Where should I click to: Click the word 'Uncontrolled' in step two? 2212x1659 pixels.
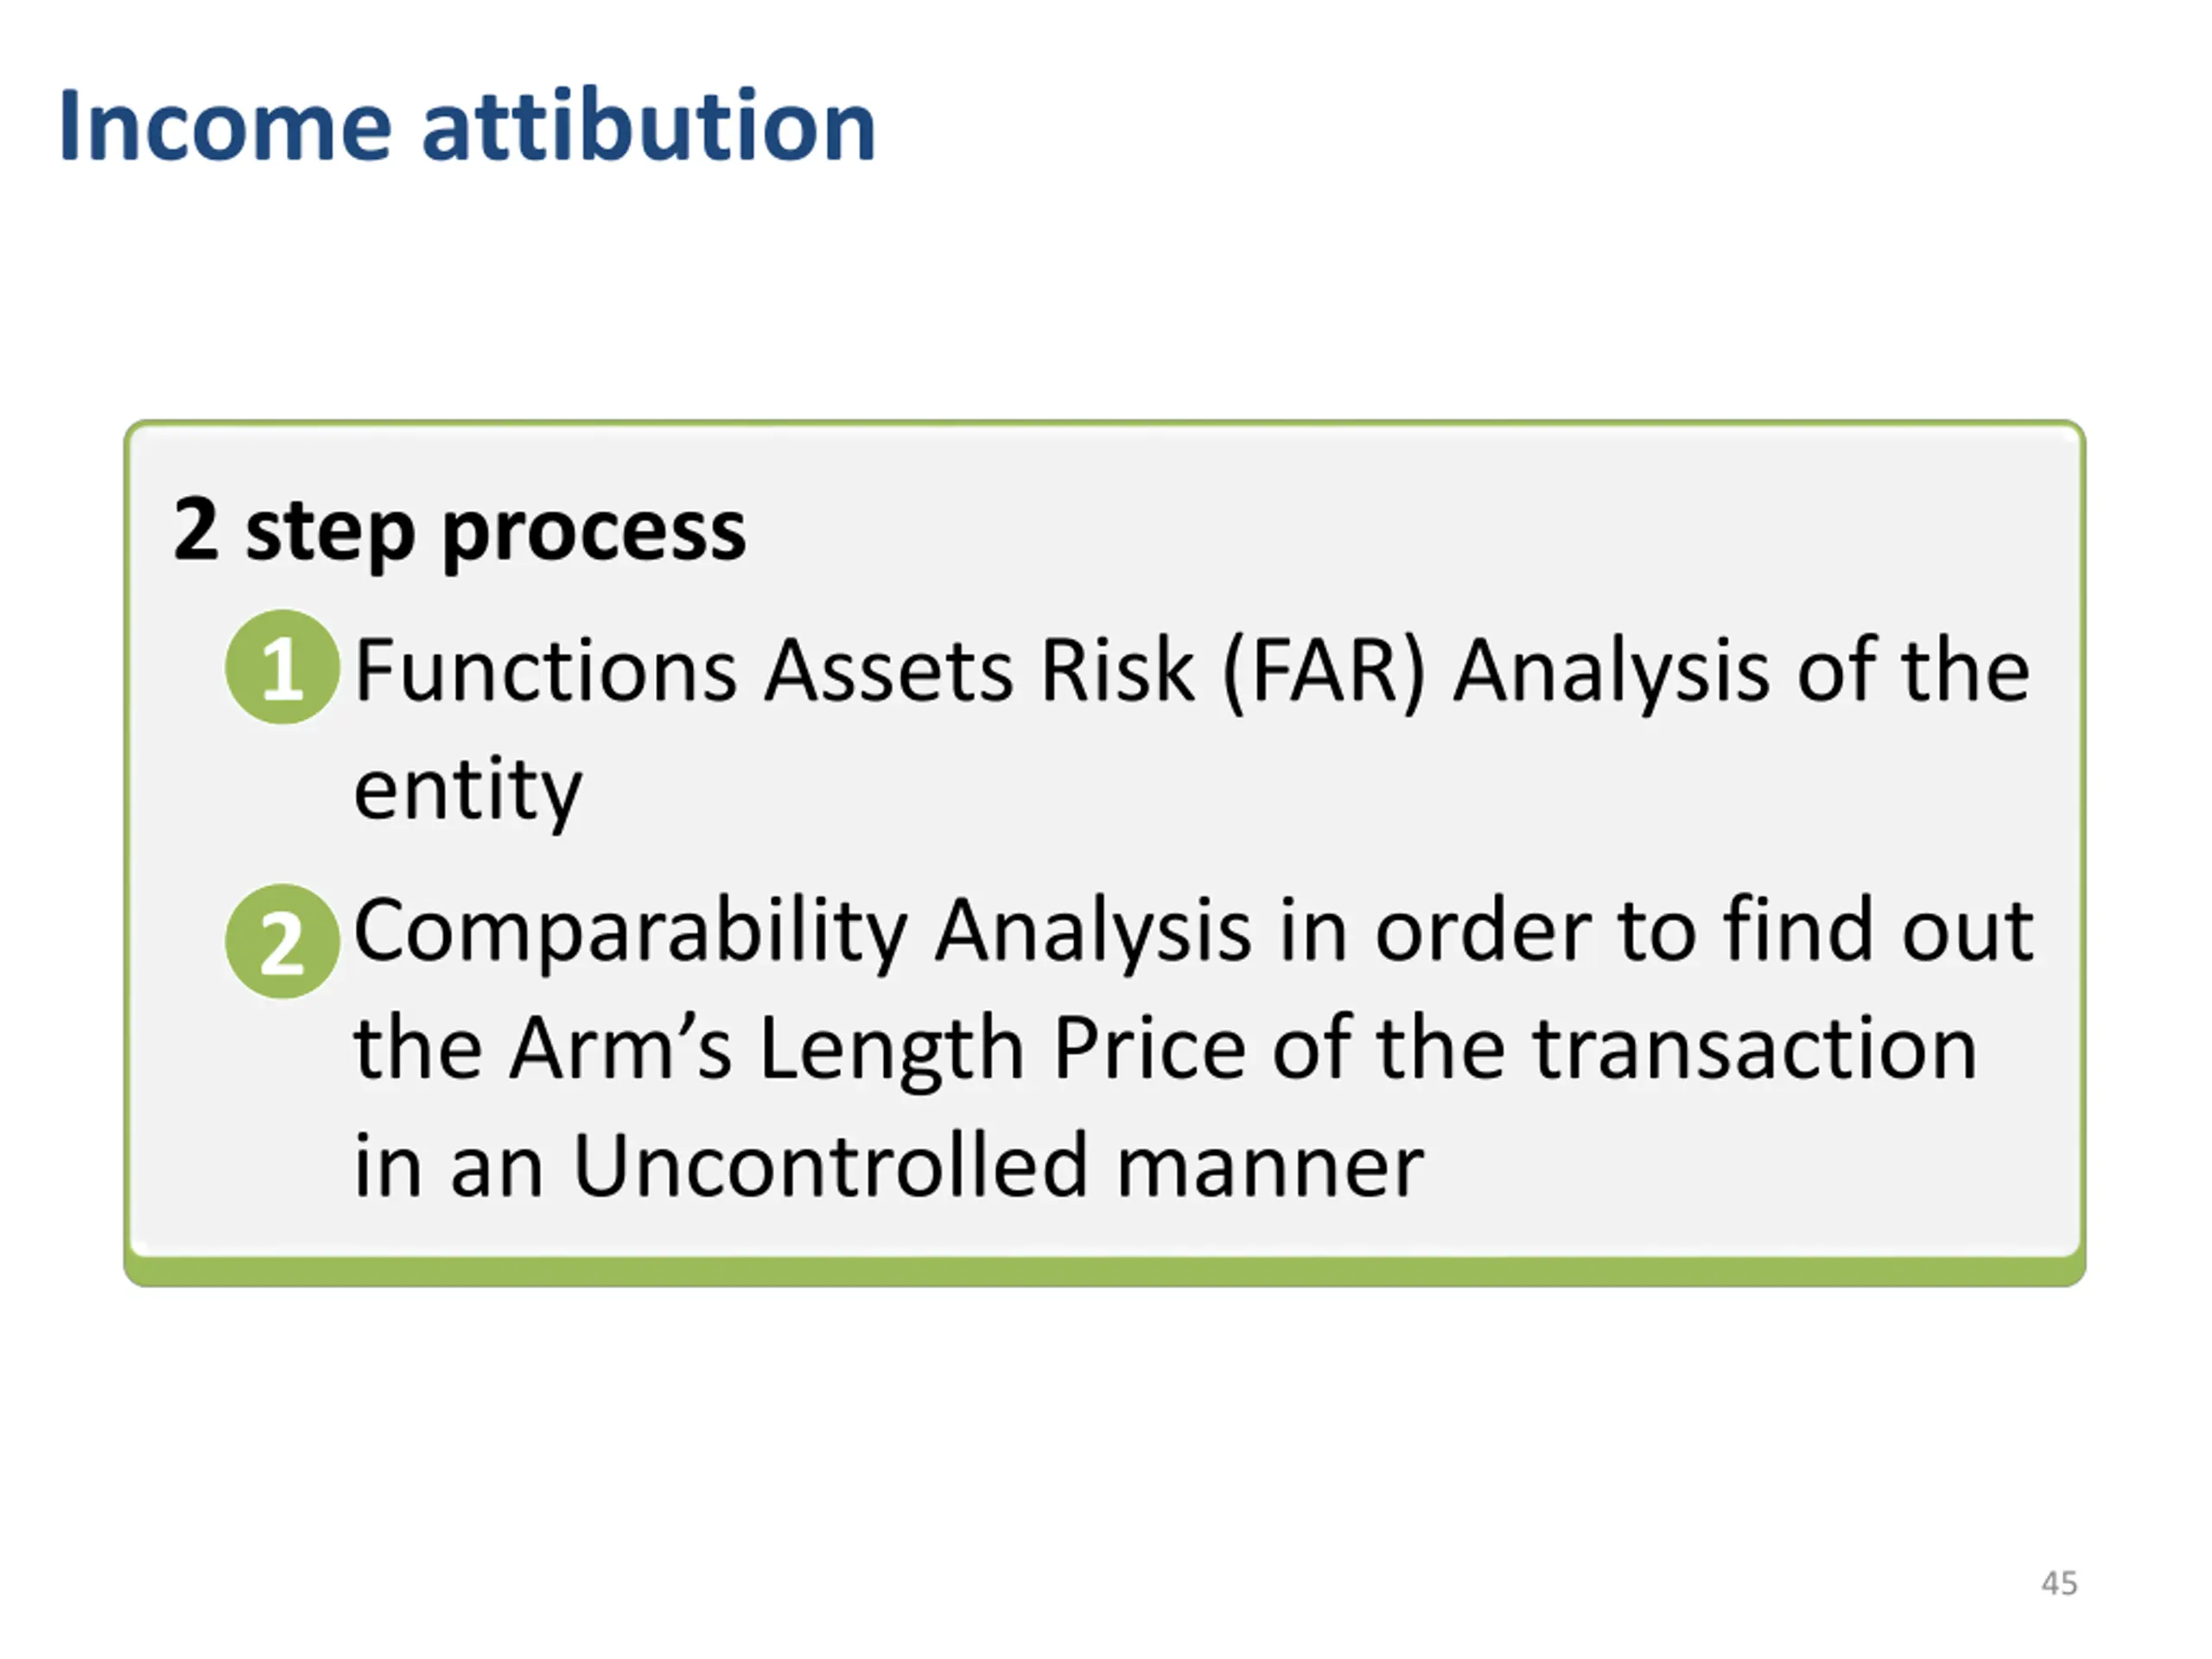(x=829, y=1165)
